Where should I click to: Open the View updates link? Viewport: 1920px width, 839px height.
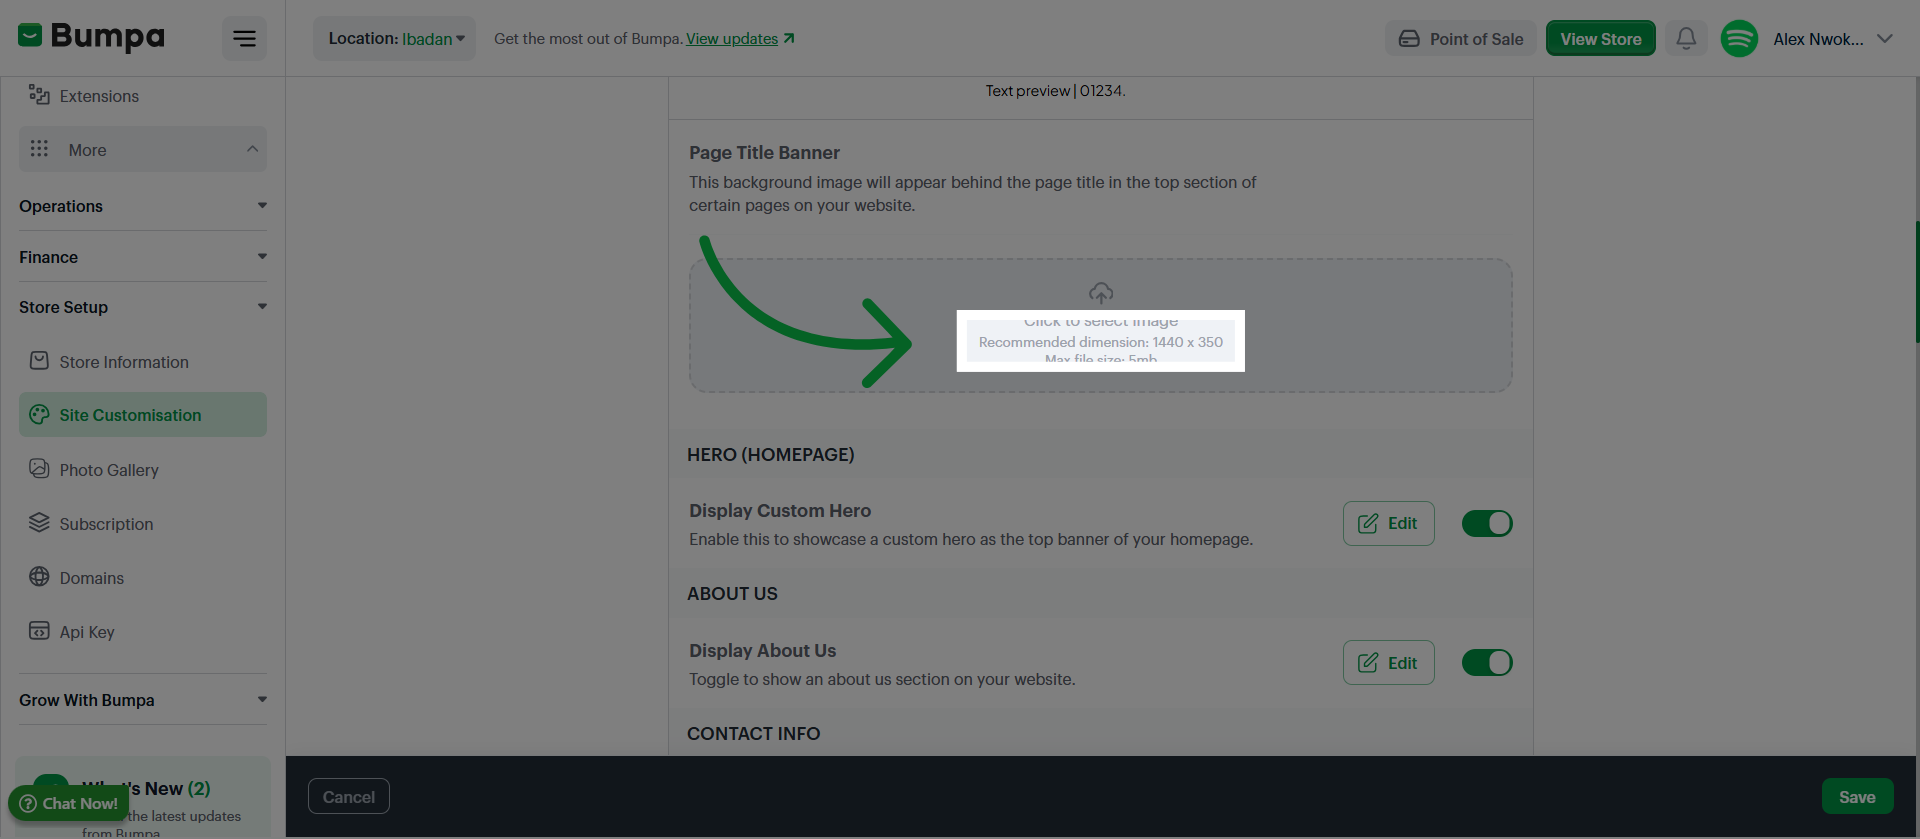click(x=740, y=38)
